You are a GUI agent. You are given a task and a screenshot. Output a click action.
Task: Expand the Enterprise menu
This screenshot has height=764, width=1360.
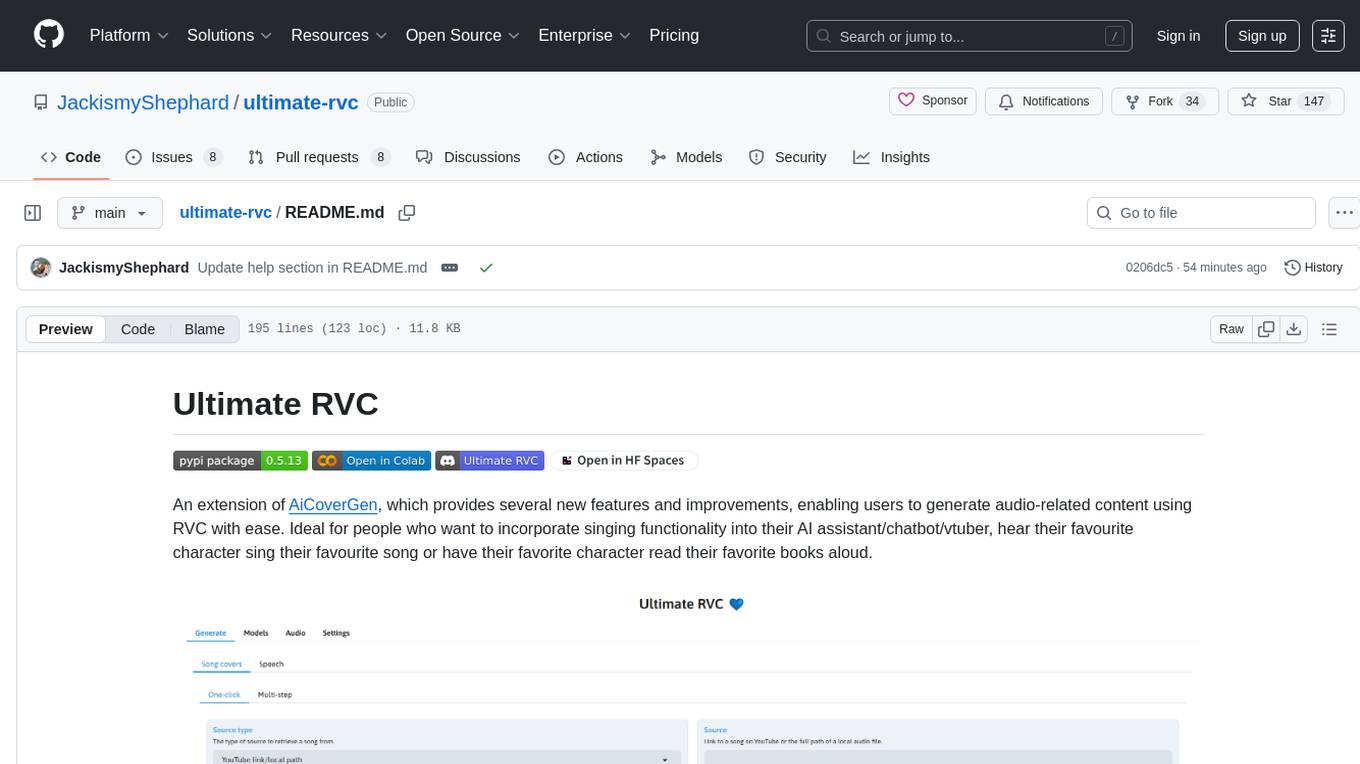click(584, 35)
